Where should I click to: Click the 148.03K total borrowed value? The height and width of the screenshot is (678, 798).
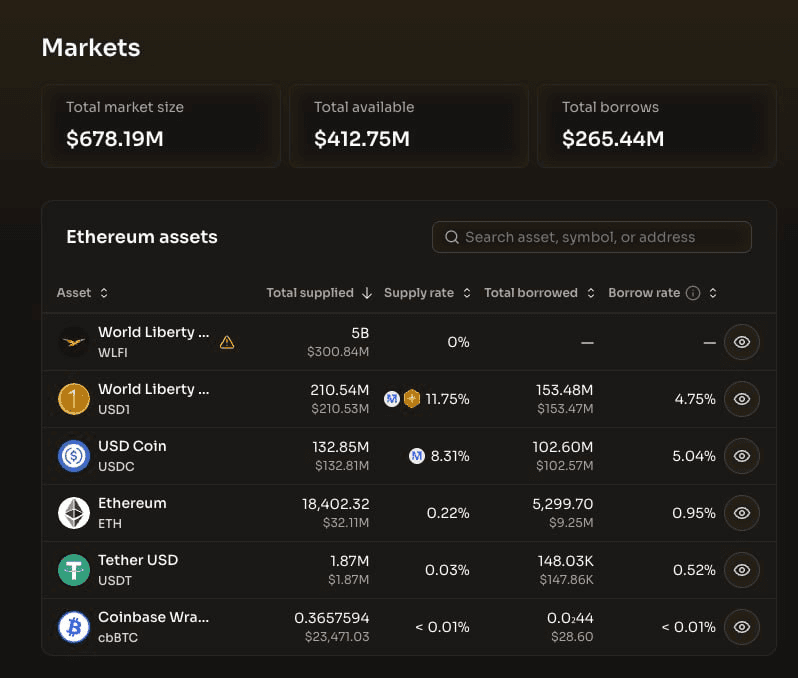point(565,561)
